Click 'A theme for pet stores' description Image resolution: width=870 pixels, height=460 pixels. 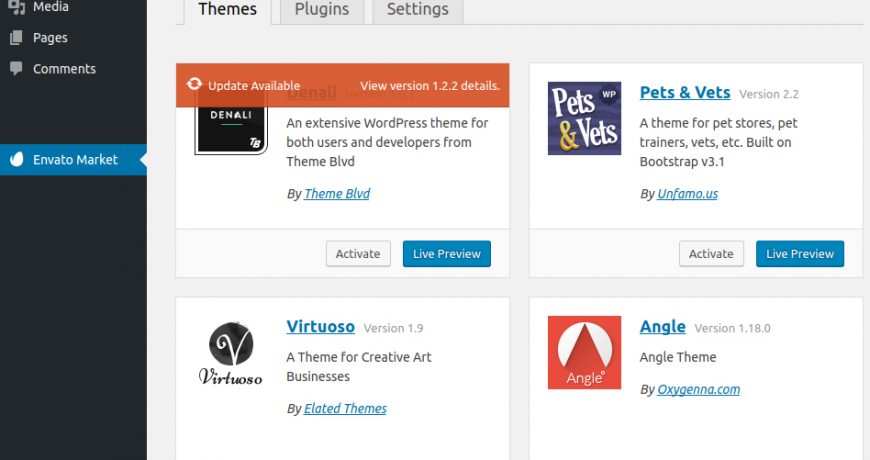(719, 142)
